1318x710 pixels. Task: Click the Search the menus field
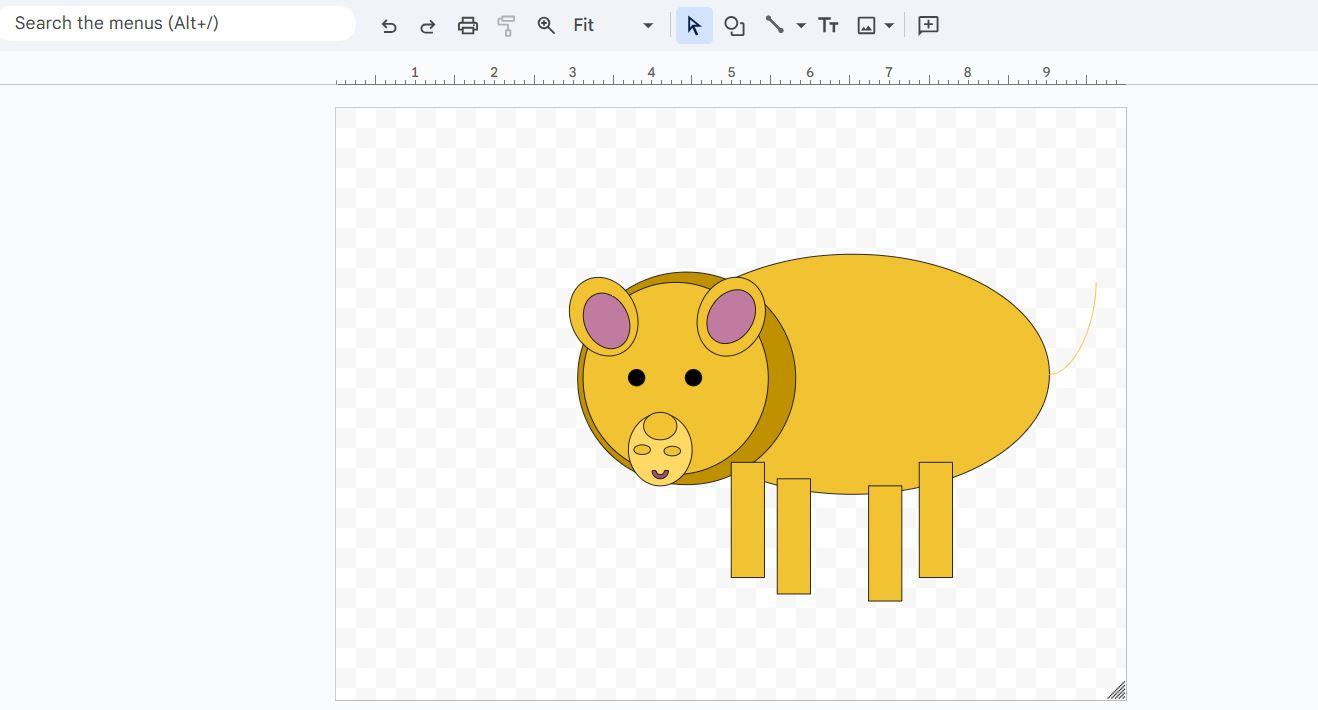point(178,23)
